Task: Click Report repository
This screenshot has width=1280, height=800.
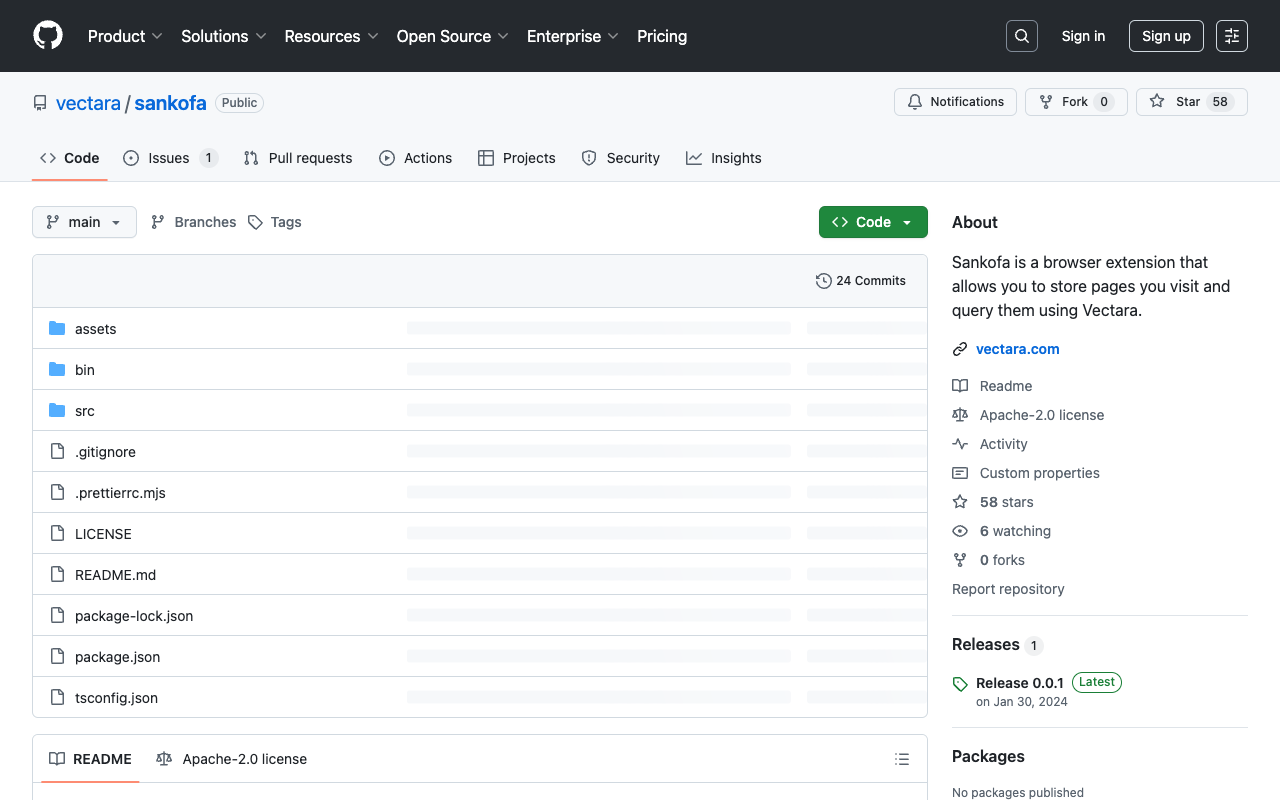Action: click(x=1008, y=589)
